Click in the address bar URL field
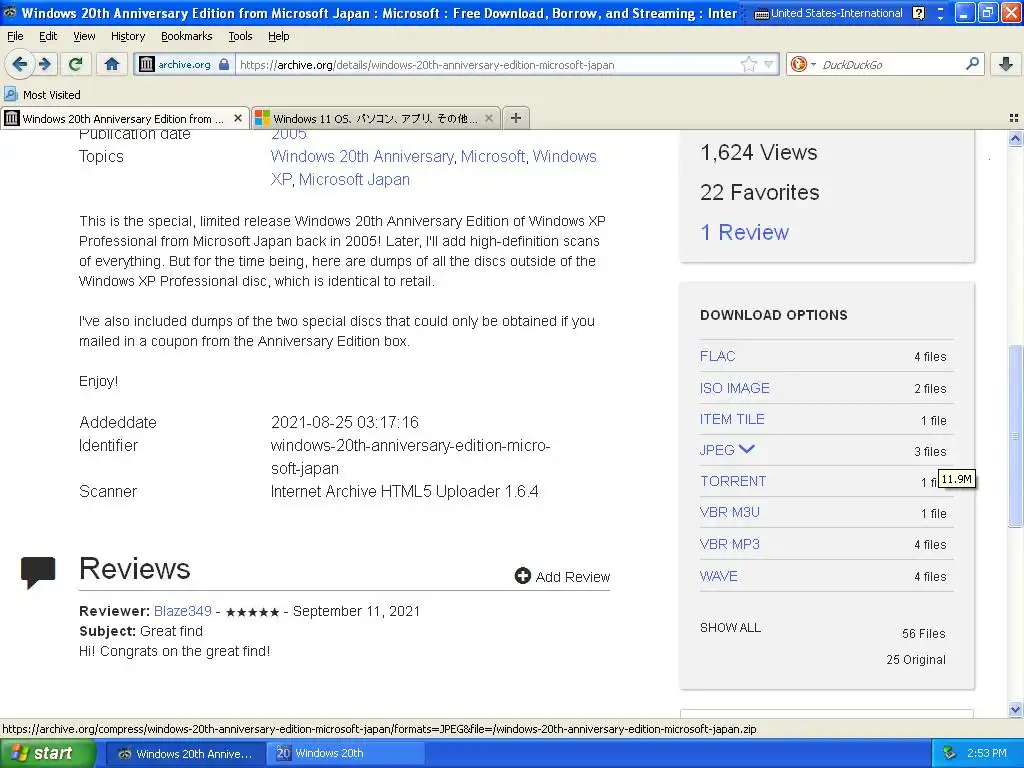The height and width of the screenshot is (768, 1024). click(487, 64)
